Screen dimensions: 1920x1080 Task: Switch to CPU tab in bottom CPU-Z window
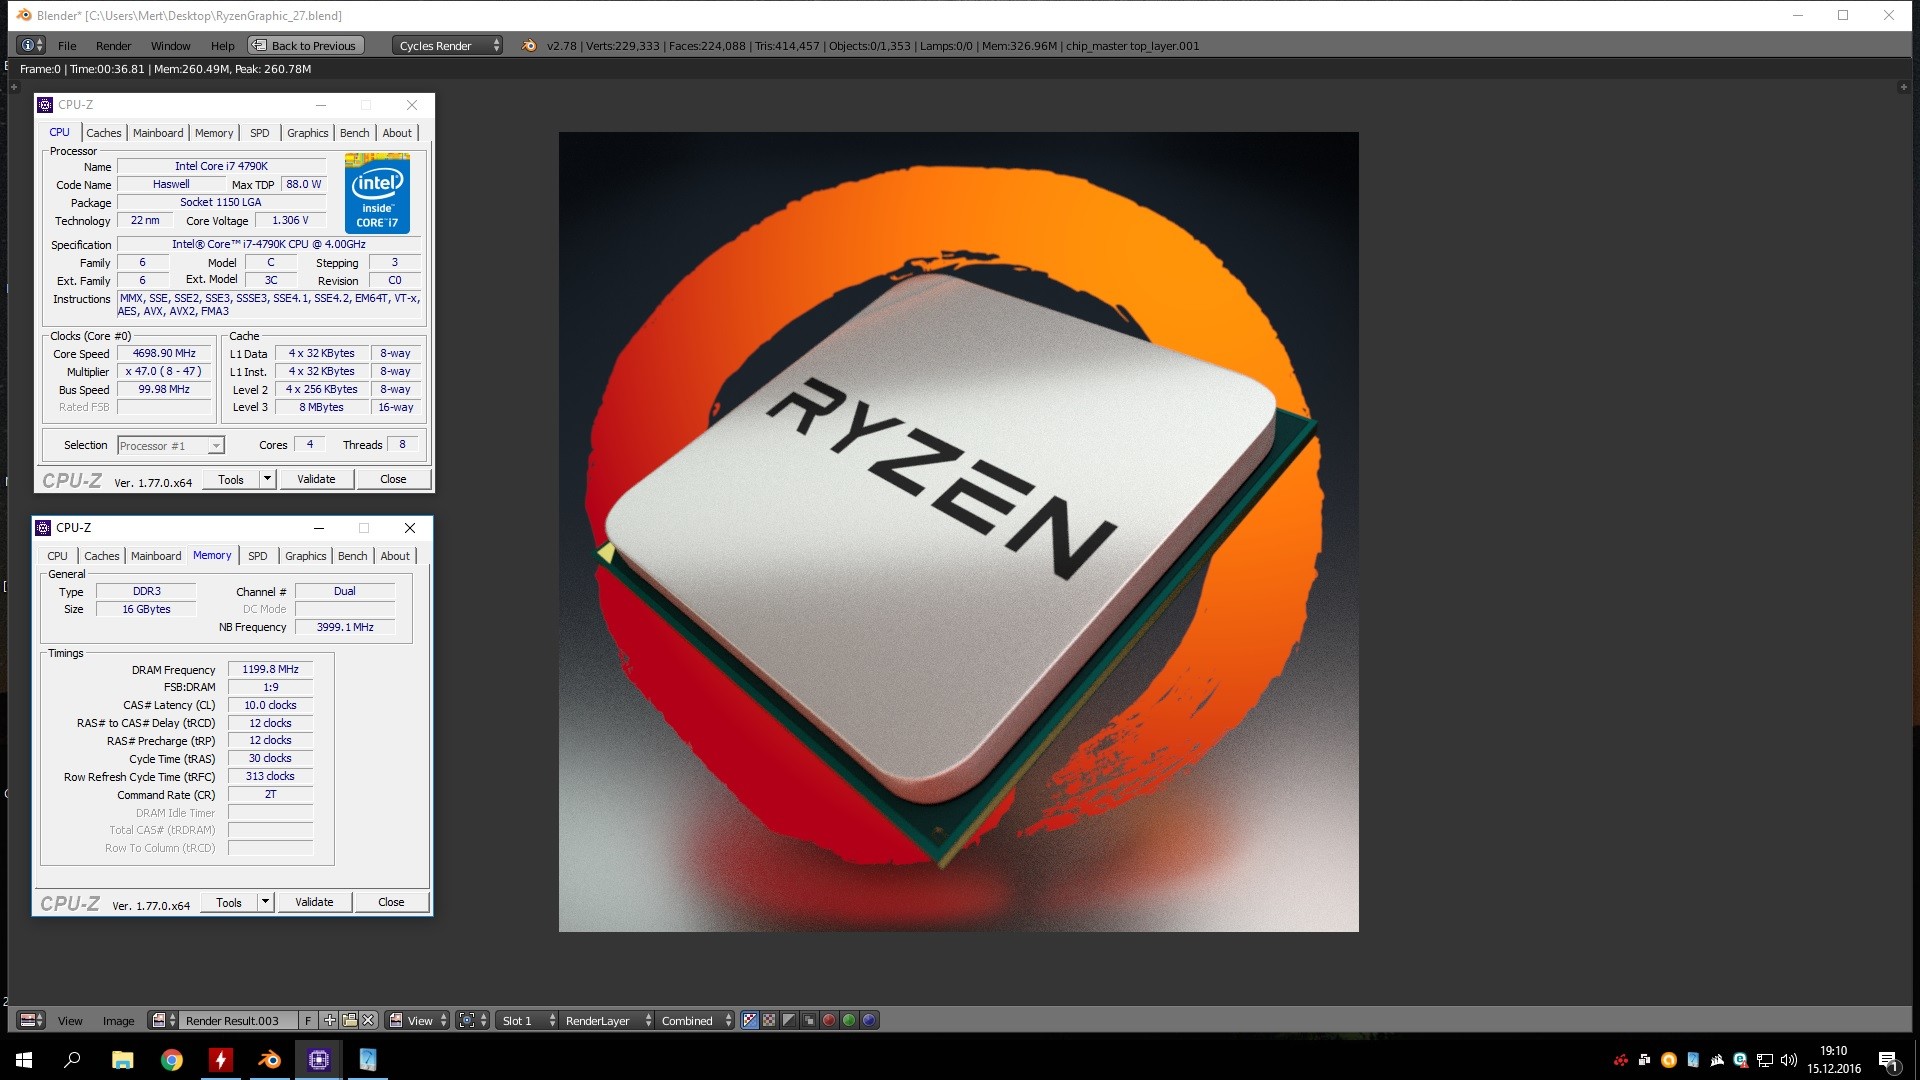57,556
